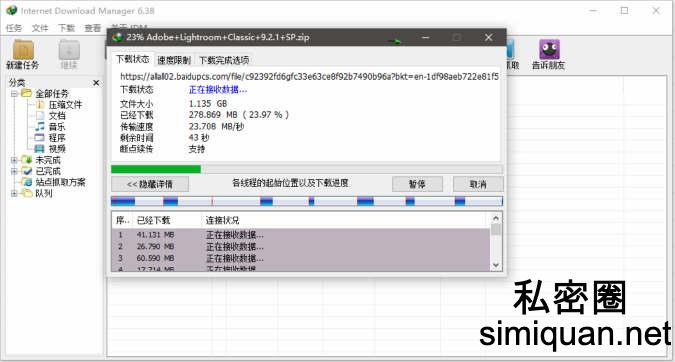Click the 继续 (Resume) toolbar icon
This screenshot has height=362, width=675.
coord(69,54)
